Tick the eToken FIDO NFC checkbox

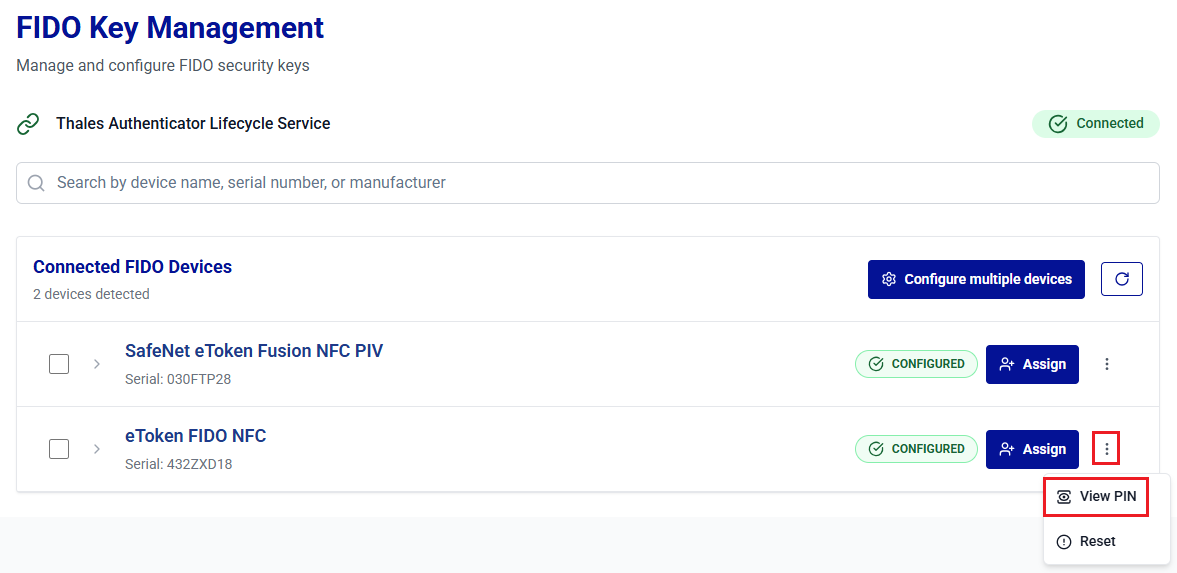[59, 449]
